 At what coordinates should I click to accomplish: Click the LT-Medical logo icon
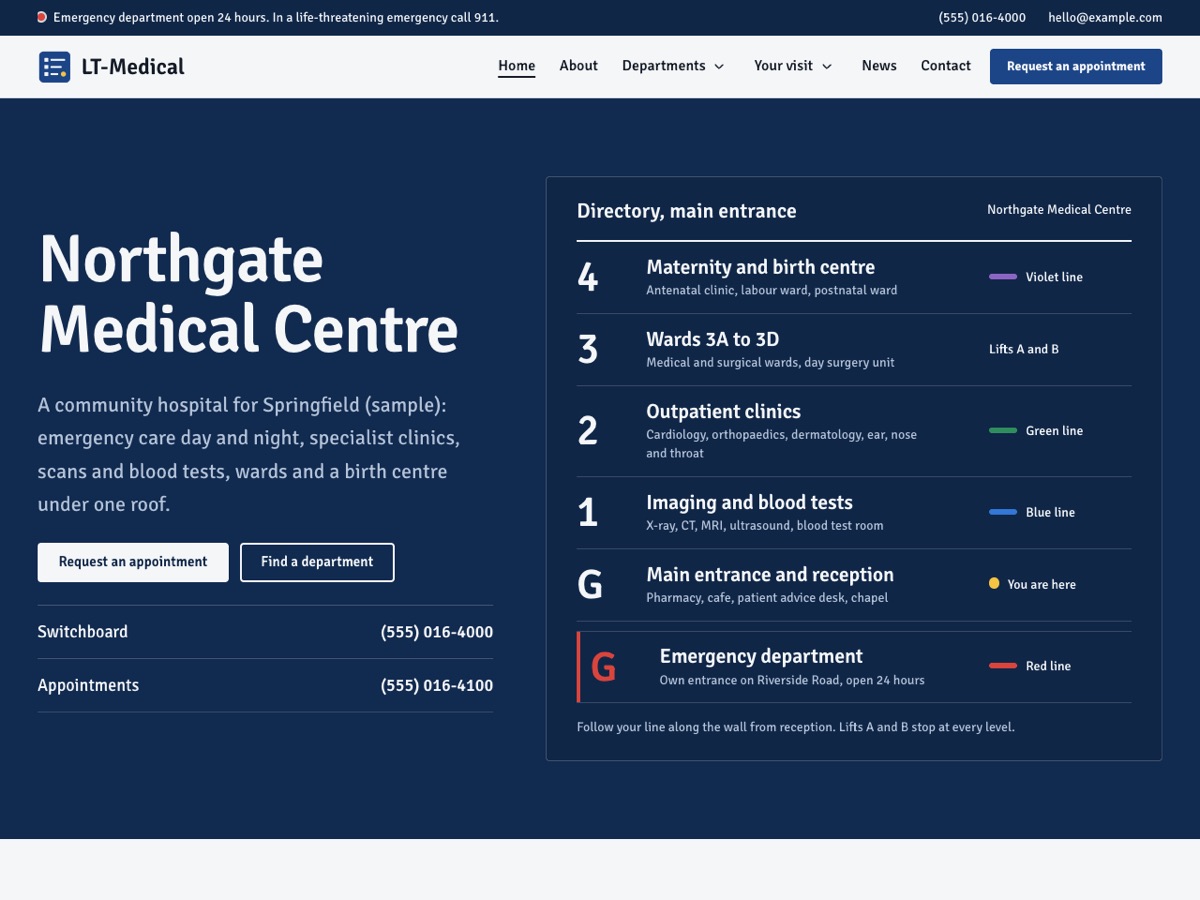(54, 67)
